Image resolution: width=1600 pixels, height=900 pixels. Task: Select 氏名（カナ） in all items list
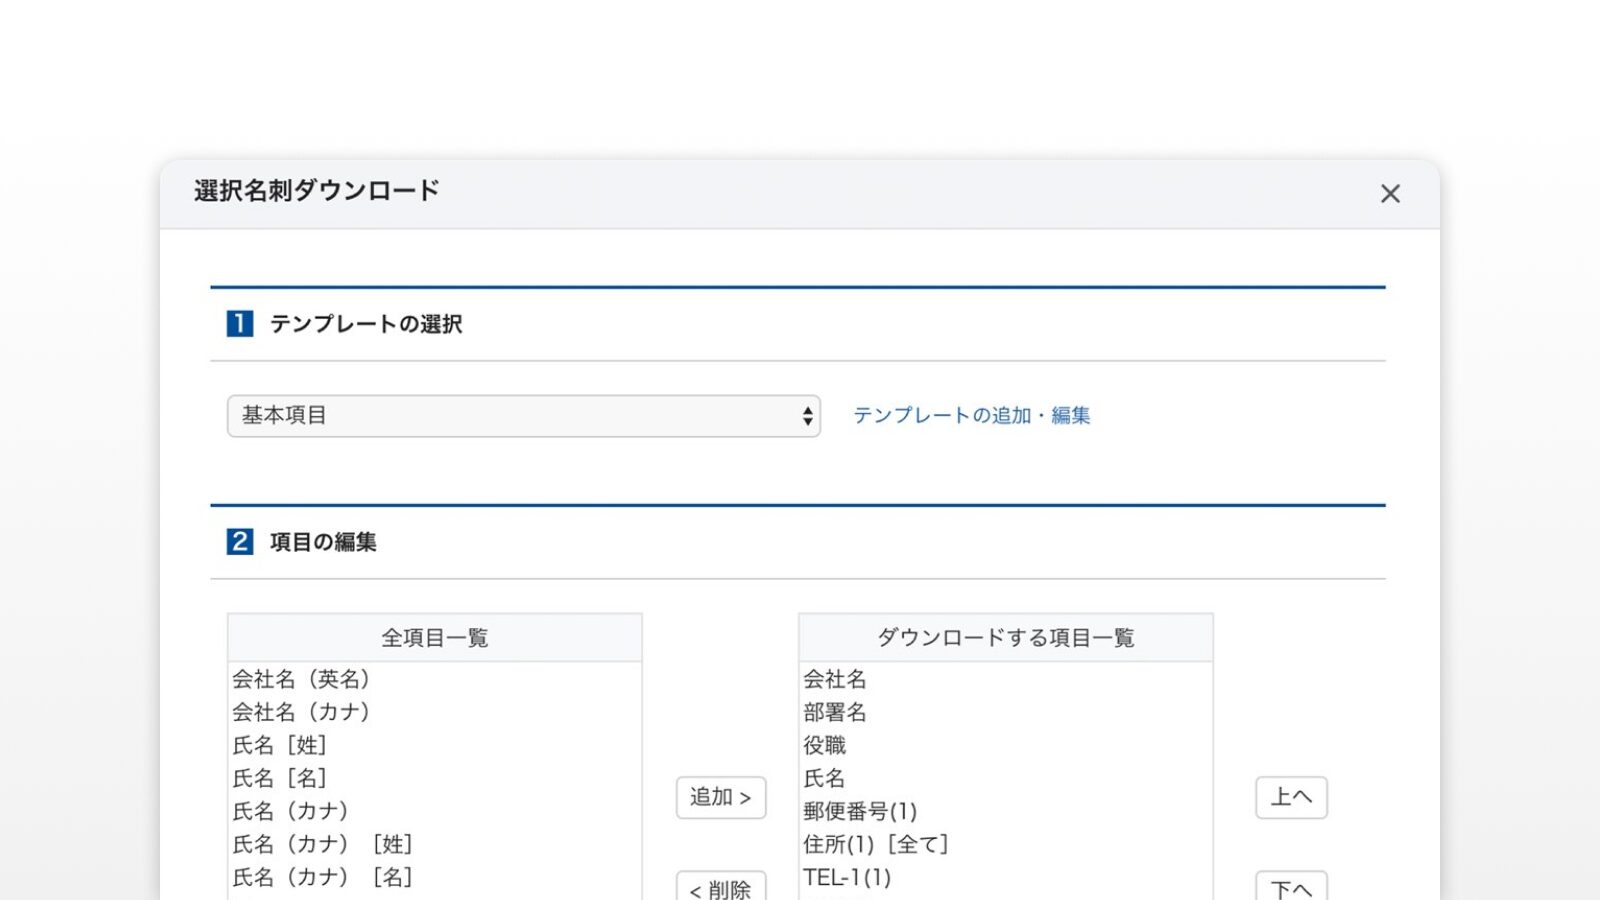[x=434, y=811]
